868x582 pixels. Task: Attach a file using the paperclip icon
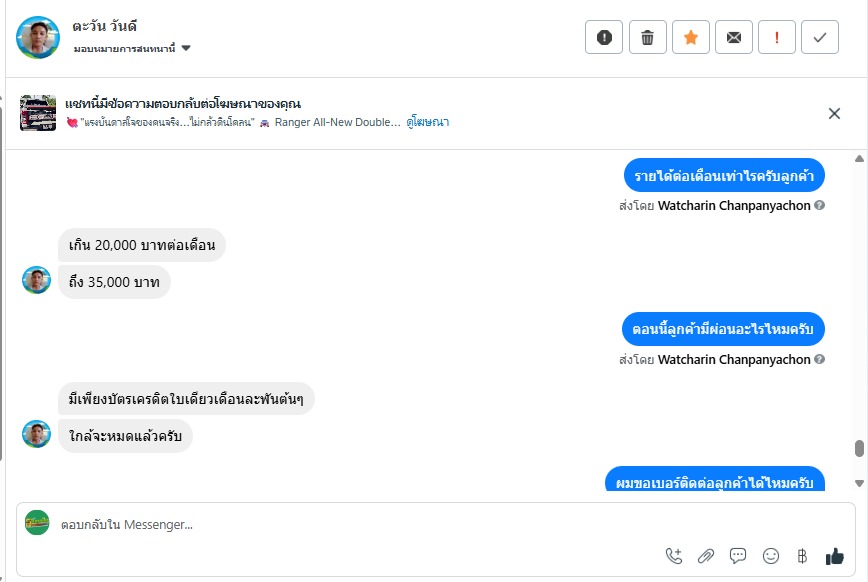tap(706, 556)
